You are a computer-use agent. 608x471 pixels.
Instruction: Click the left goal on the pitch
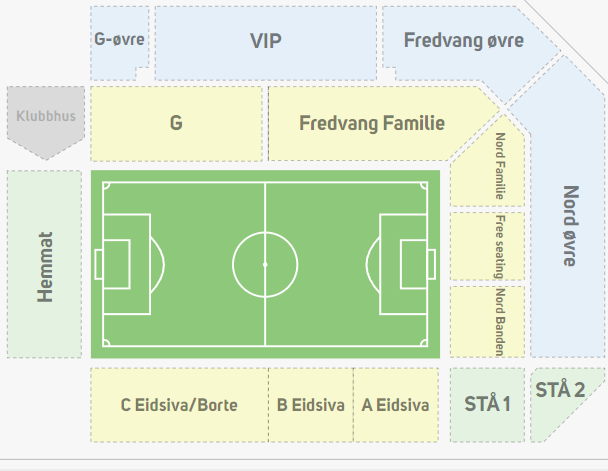pyautogui.click(x=98, y=264)
